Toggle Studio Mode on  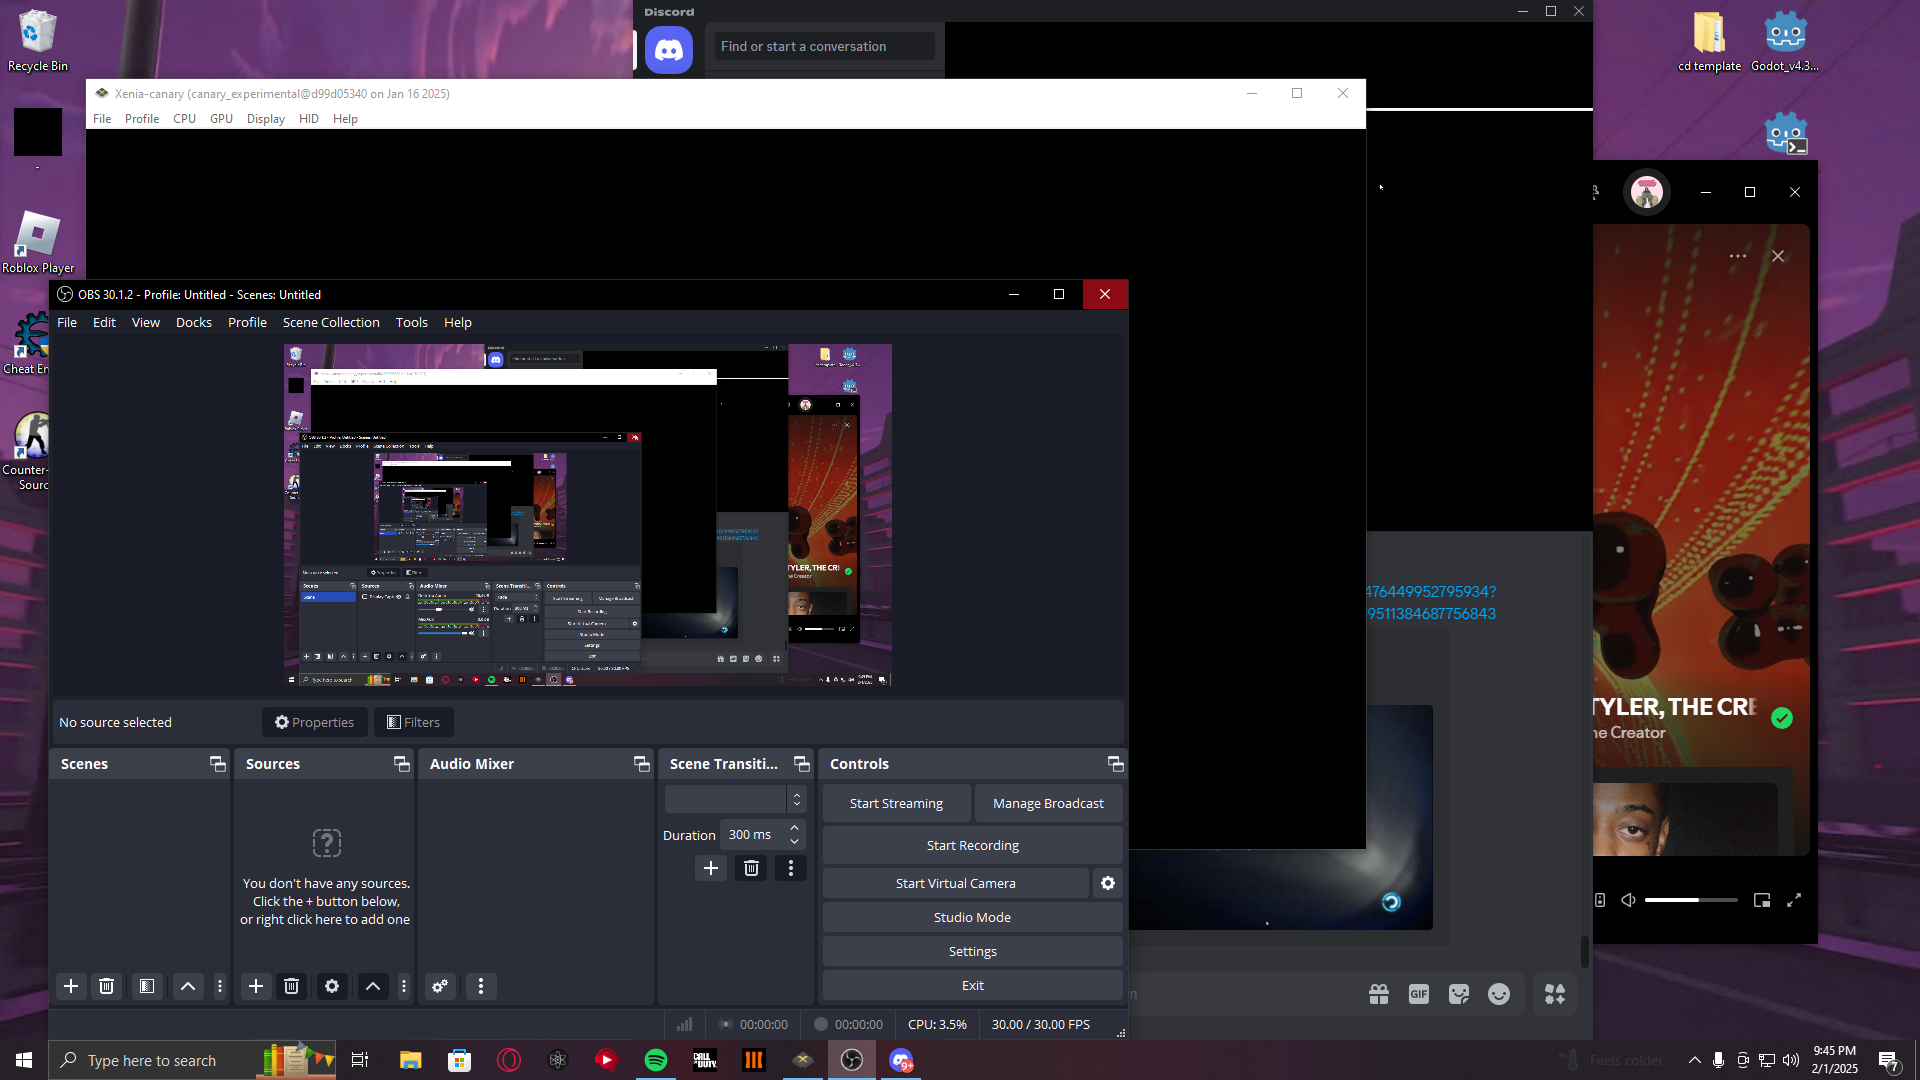(x=972, y=917)
